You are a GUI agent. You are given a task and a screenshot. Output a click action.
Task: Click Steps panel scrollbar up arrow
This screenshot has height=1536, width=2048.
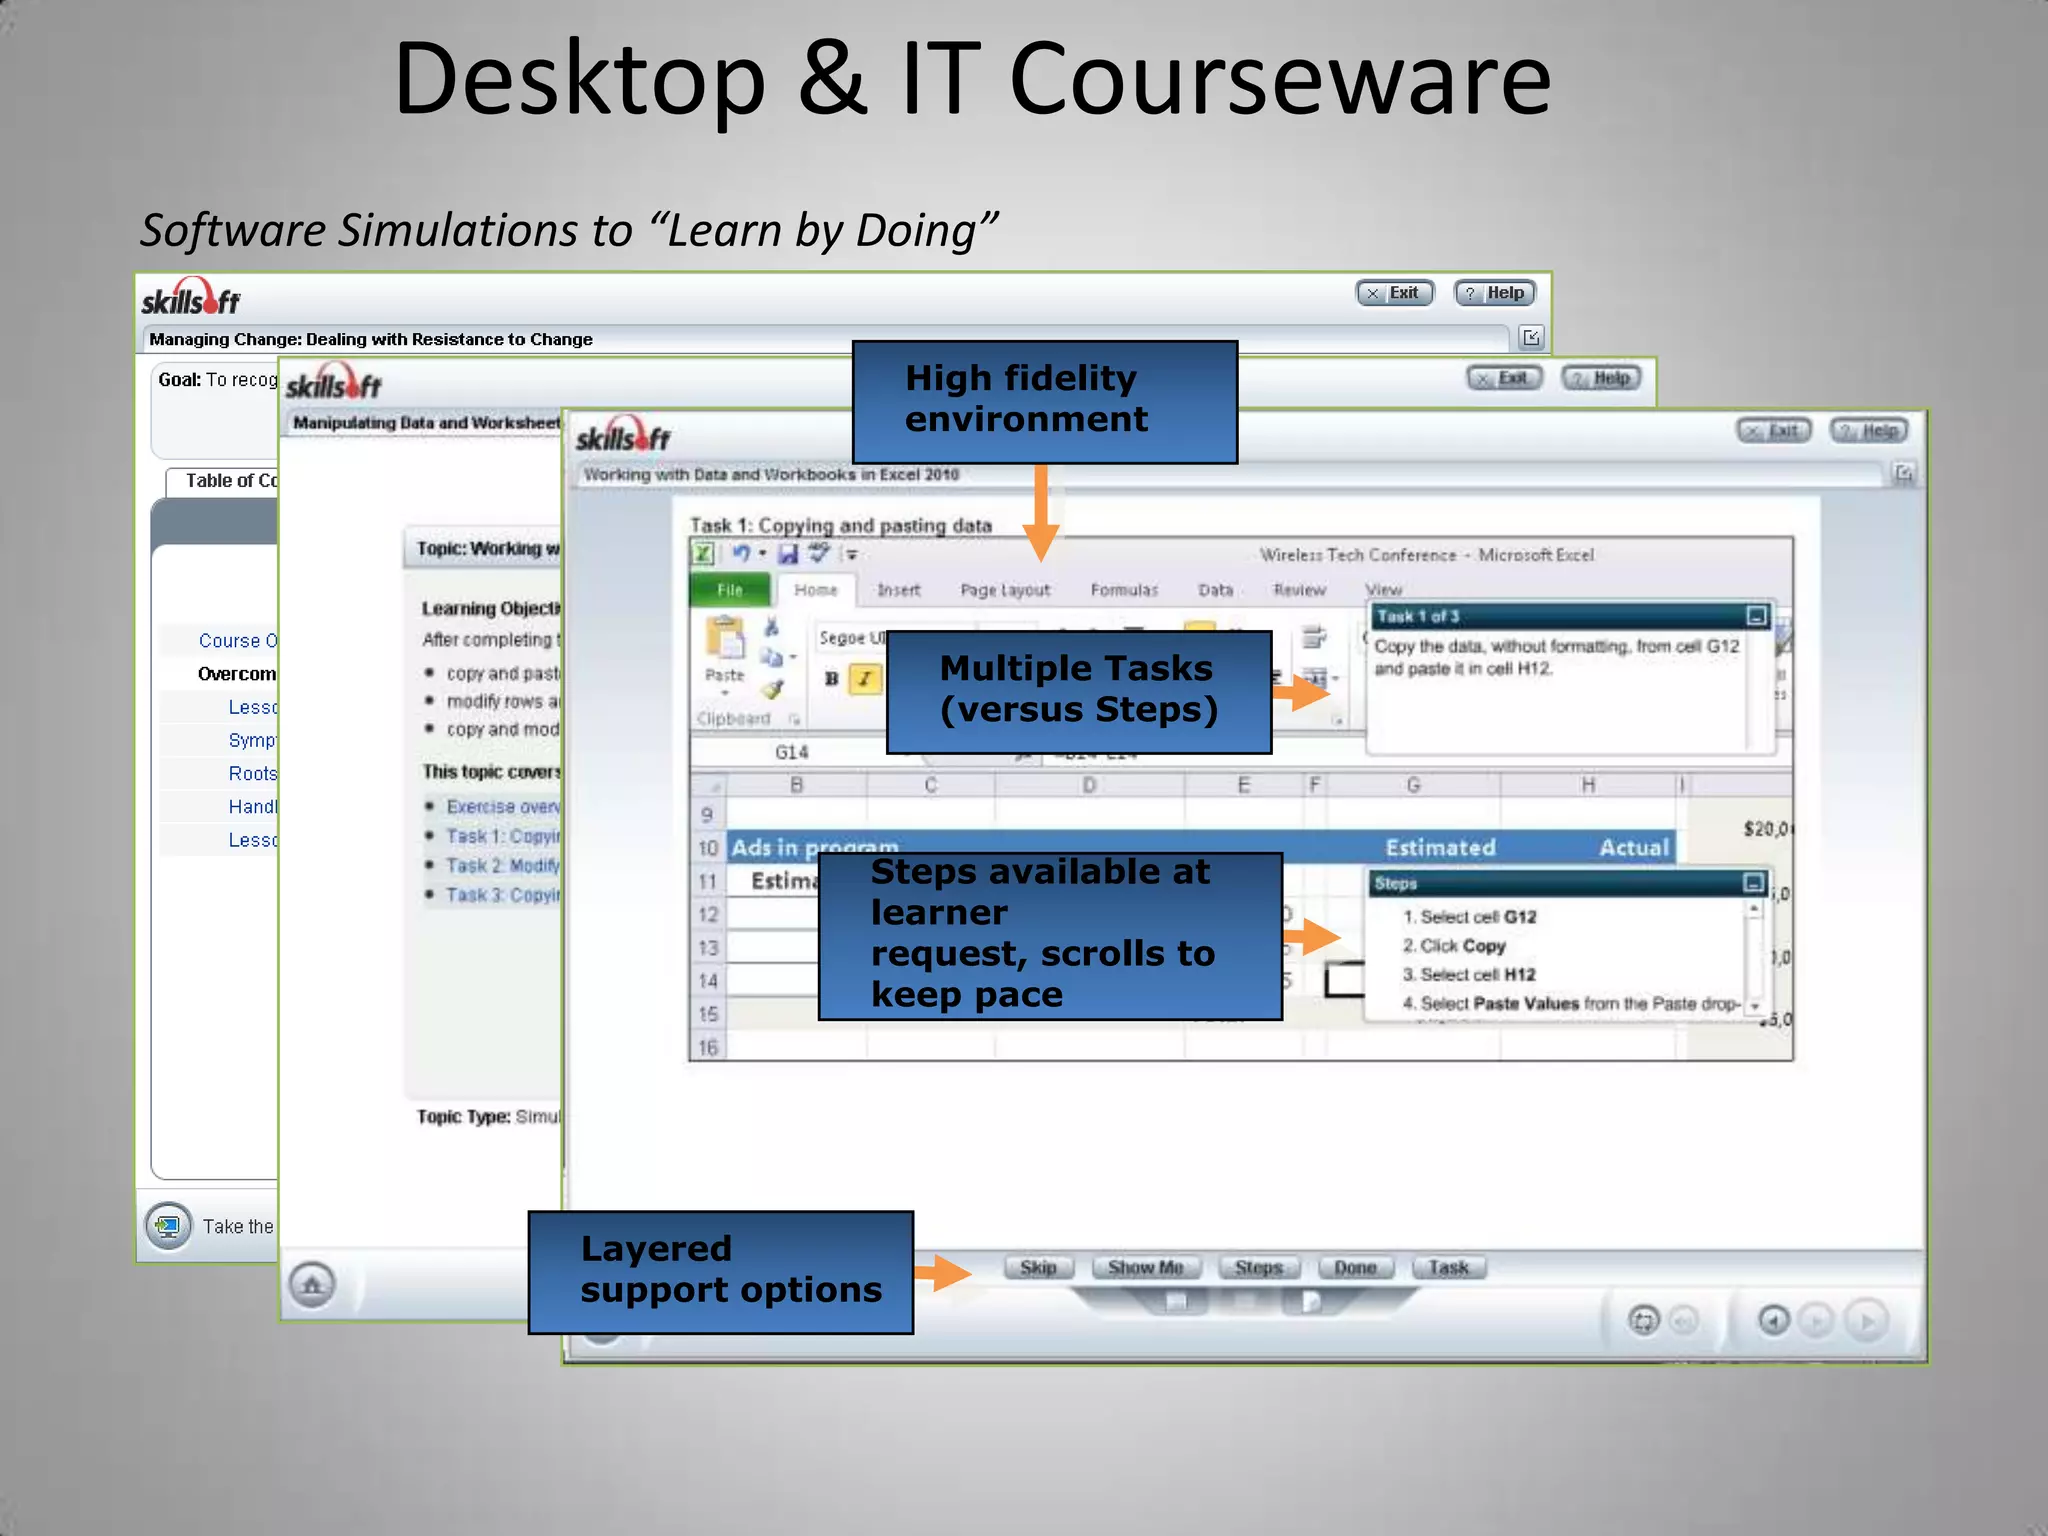click(x=1754, y=908)
